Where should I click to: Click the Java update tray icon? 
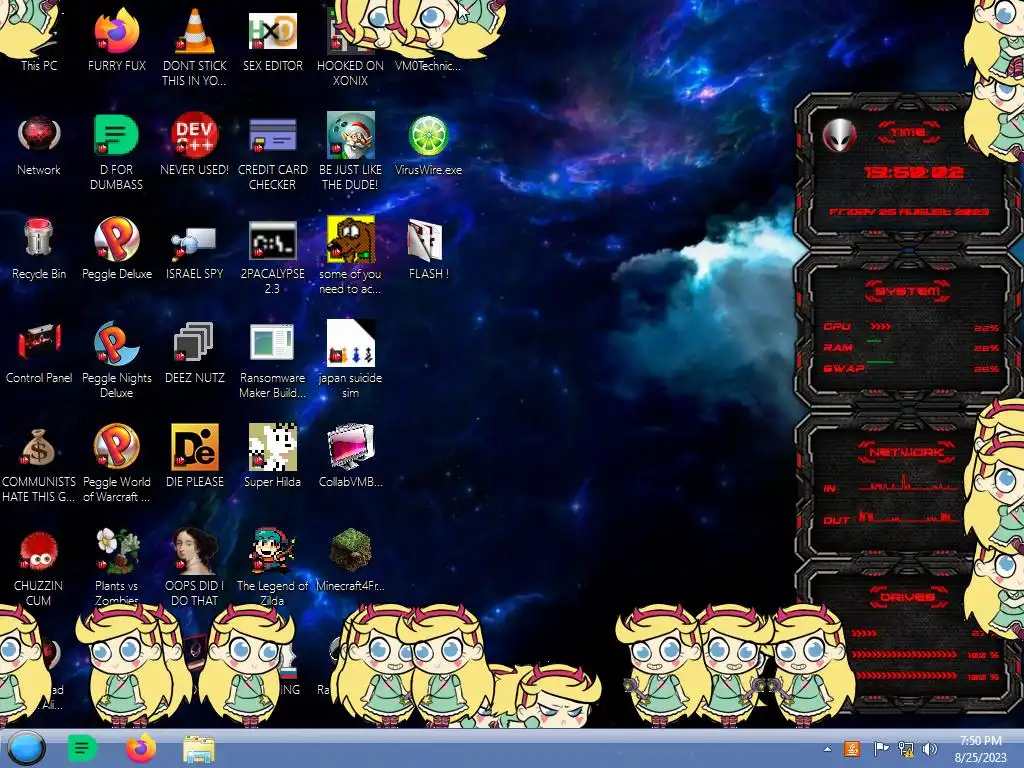(x=852, y=748)
